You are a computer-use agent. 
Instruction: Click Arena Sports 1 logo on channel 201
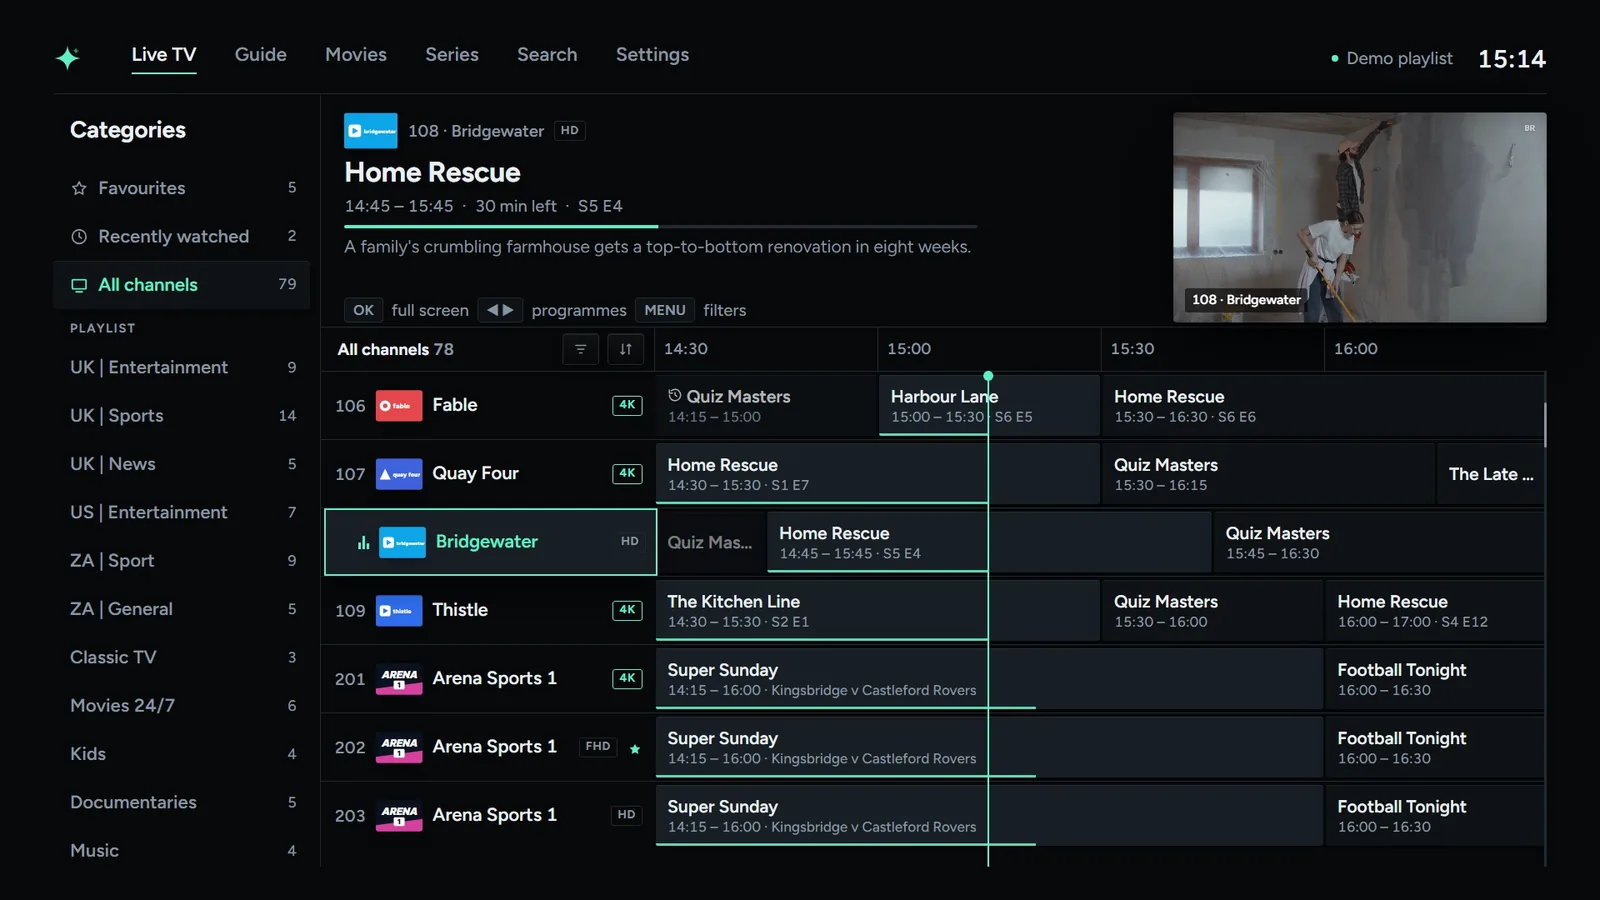(x=399, y=679)
